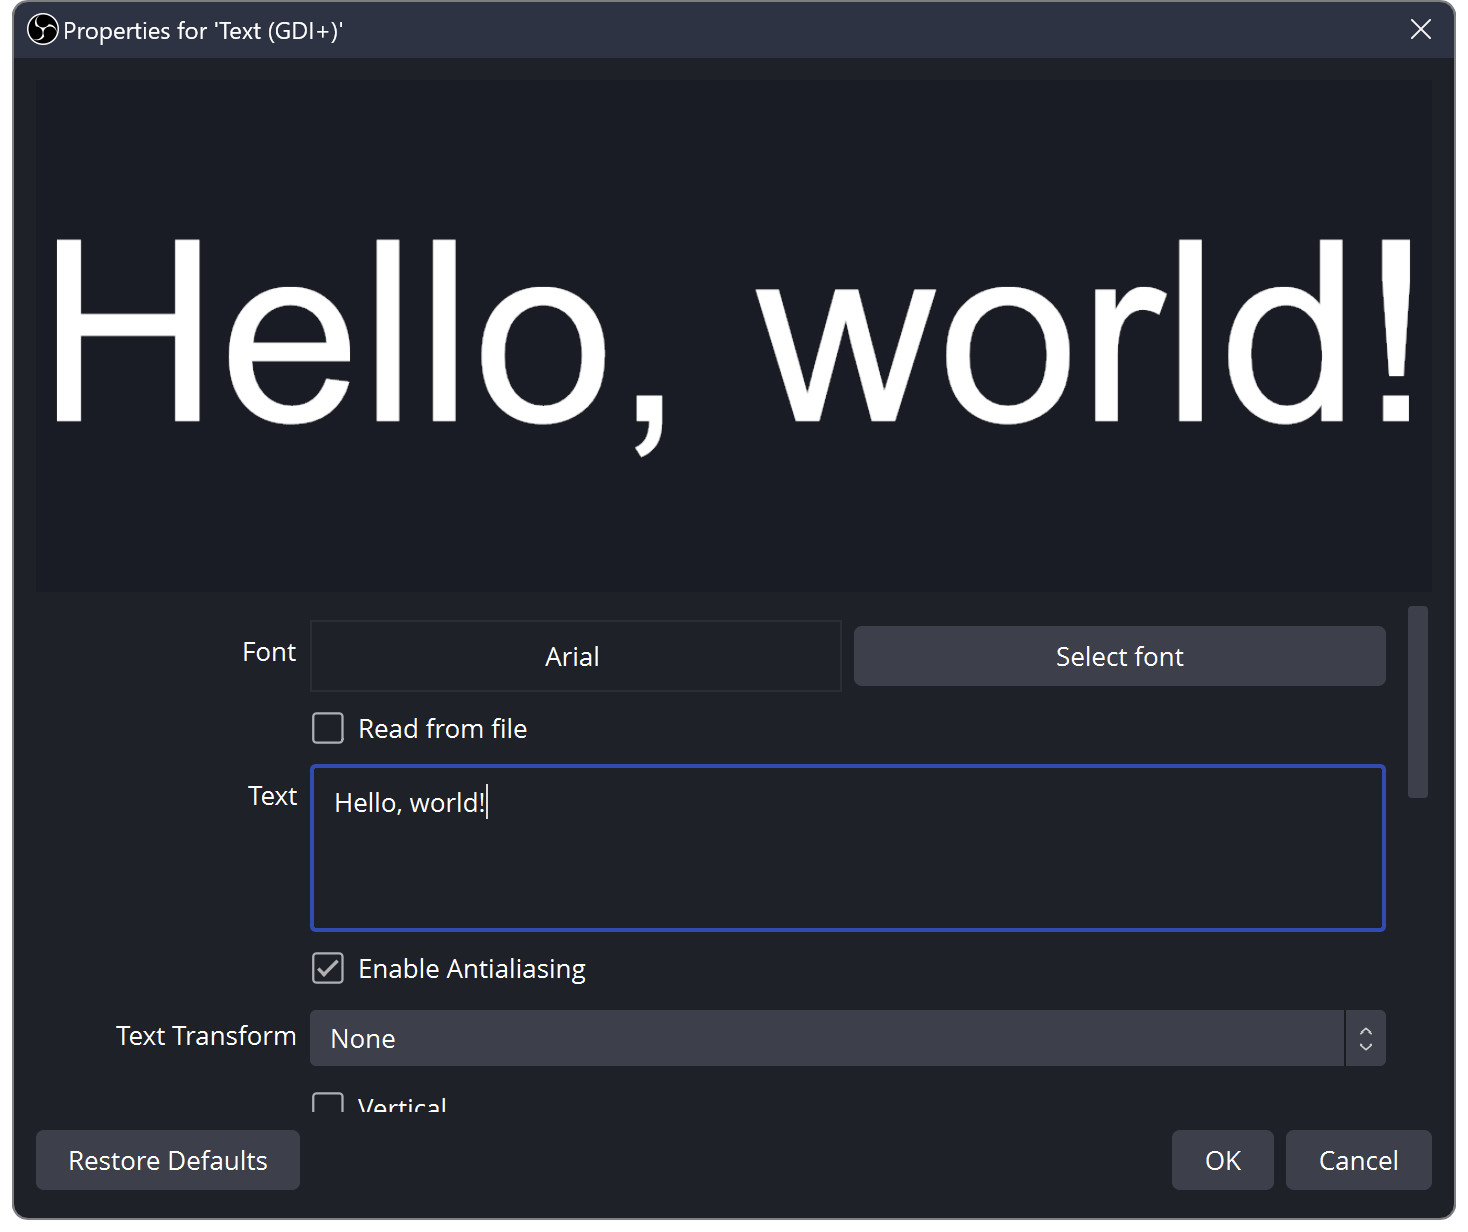Cancel the text properties changes
Screen dimensions: 1468x1232
pyautogui.click(x=1358, y=1160)
